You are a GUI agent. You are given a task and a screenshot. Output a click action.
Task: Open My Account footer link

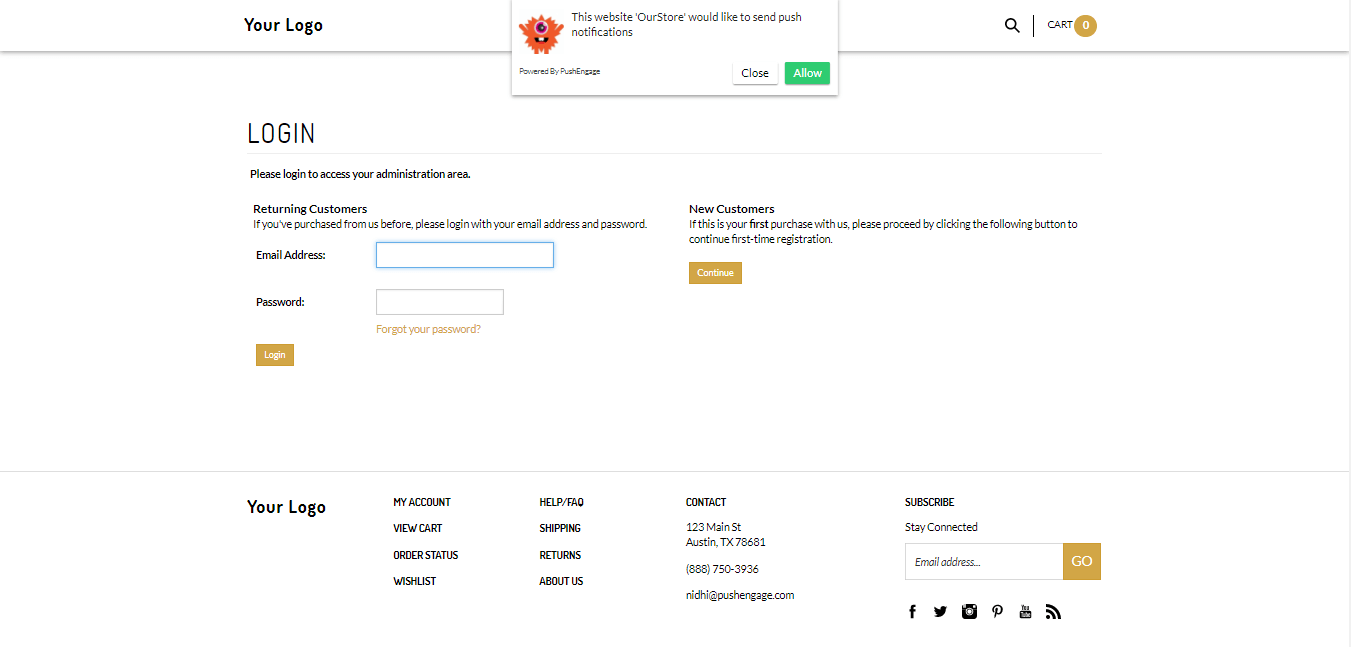coord(422,502)
